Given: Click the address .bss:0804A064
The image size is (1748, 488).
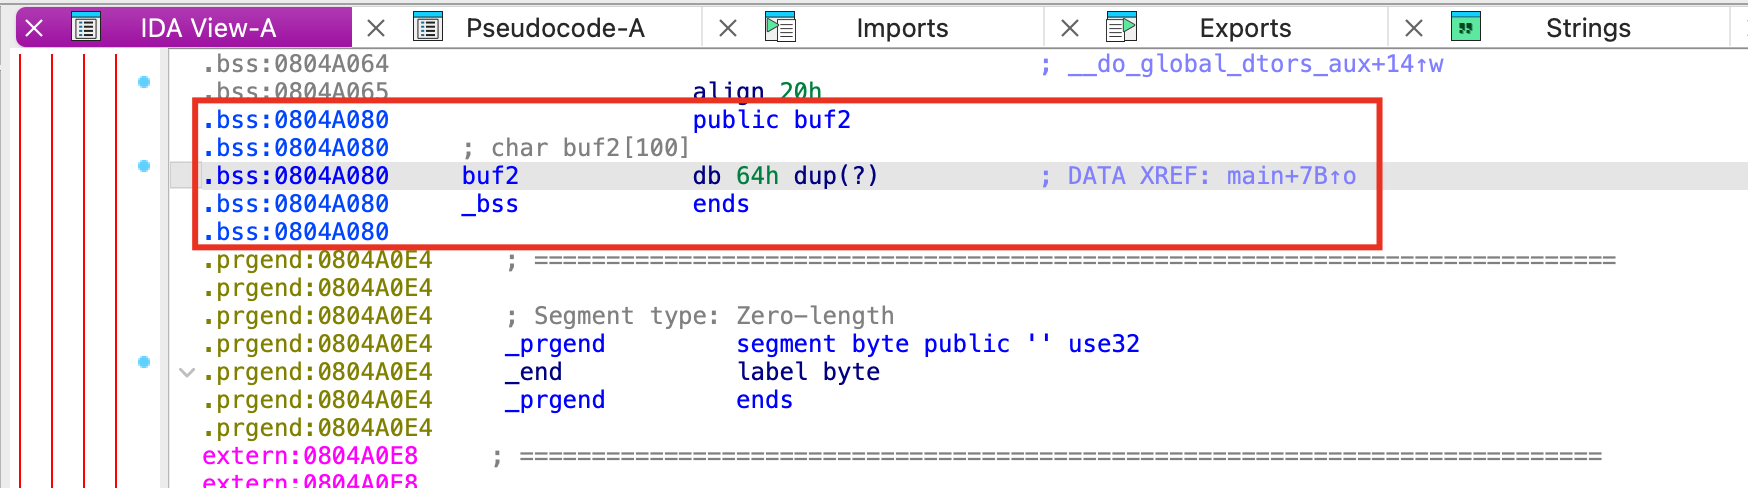Looking at the screenshot, I should (295, 64).
